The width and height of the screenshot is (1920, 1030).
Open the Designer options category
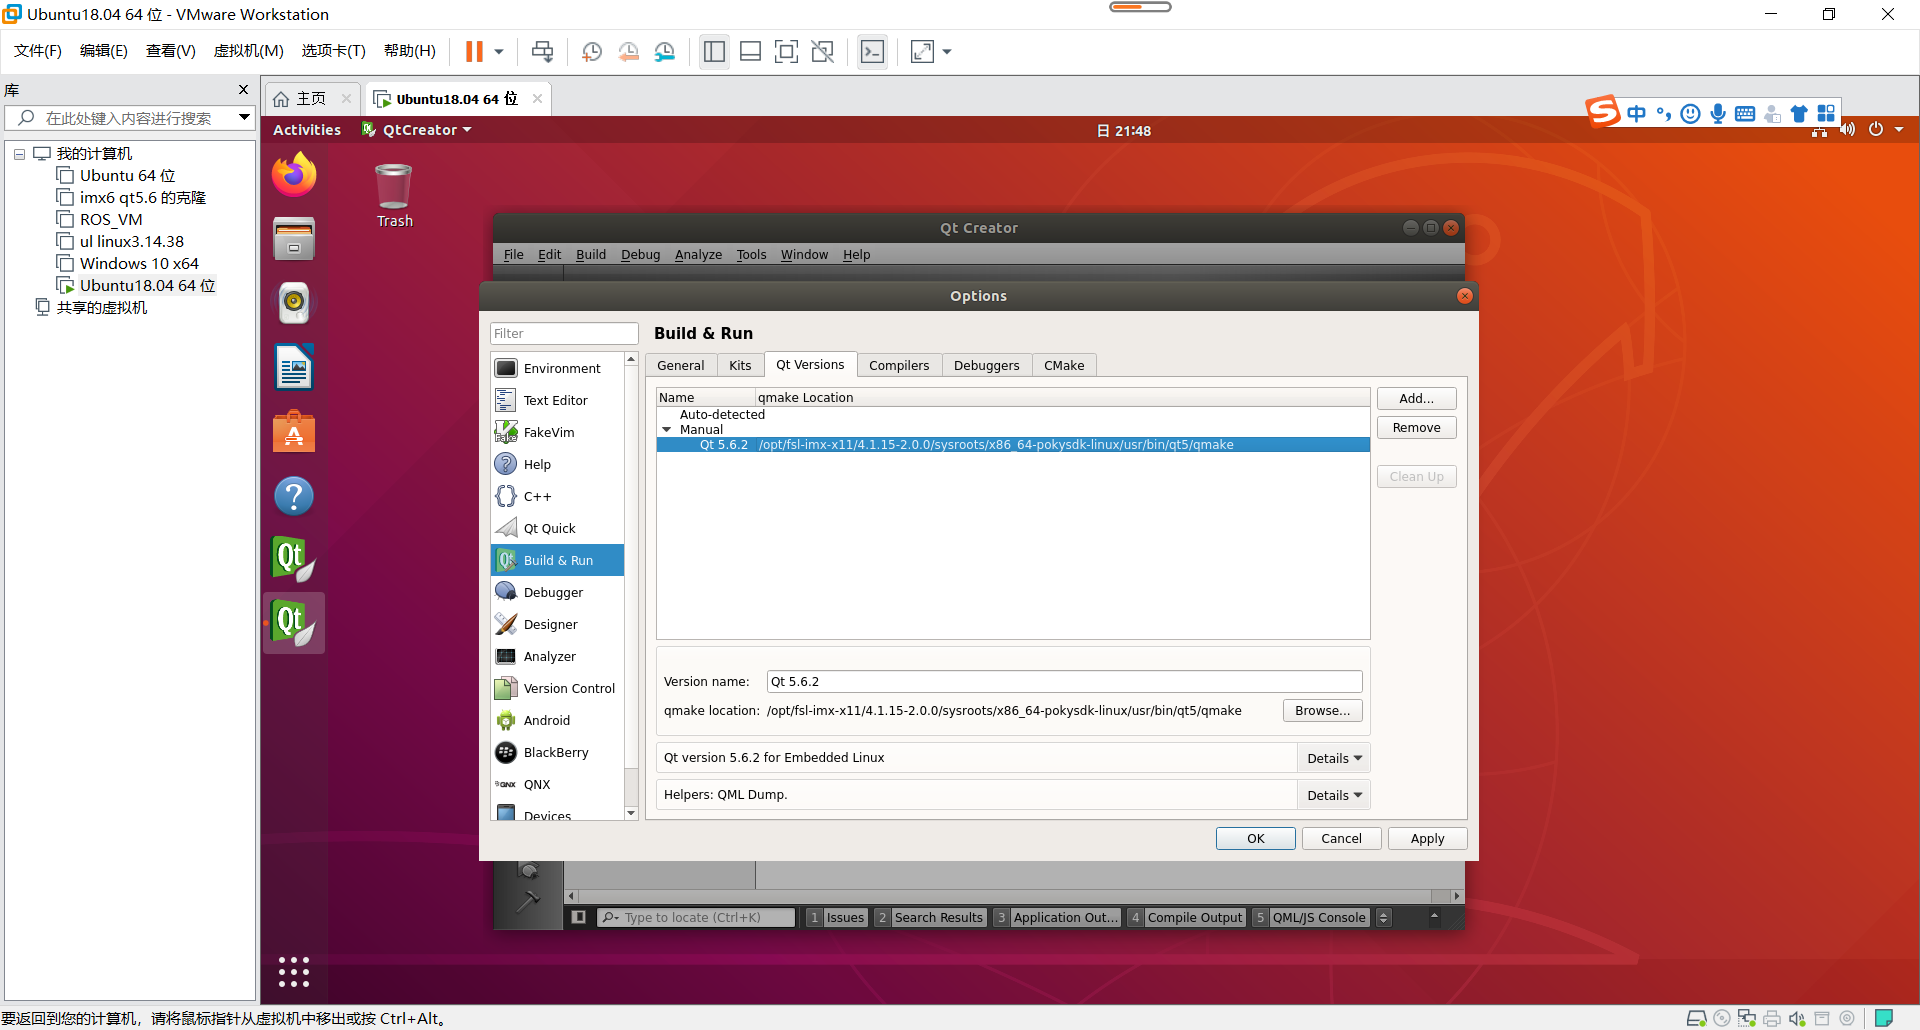click(550, 624)
